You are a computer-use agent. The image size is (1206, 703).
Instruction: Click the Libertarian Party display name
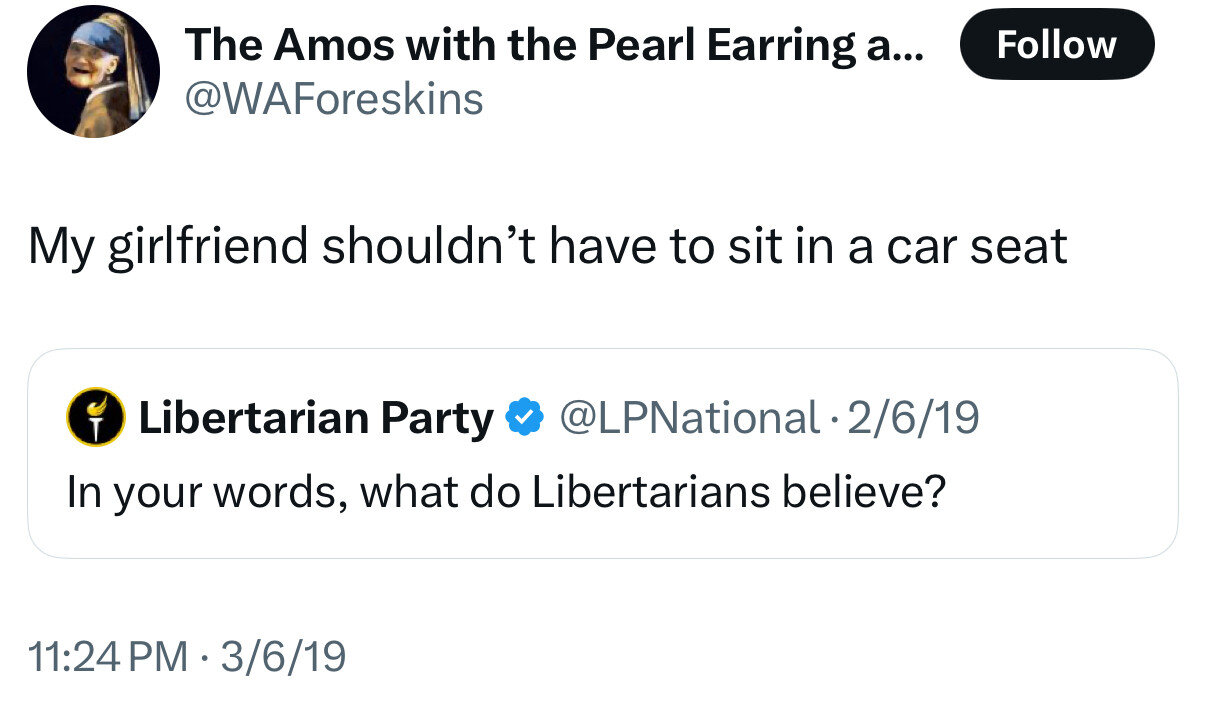(316, 418)
